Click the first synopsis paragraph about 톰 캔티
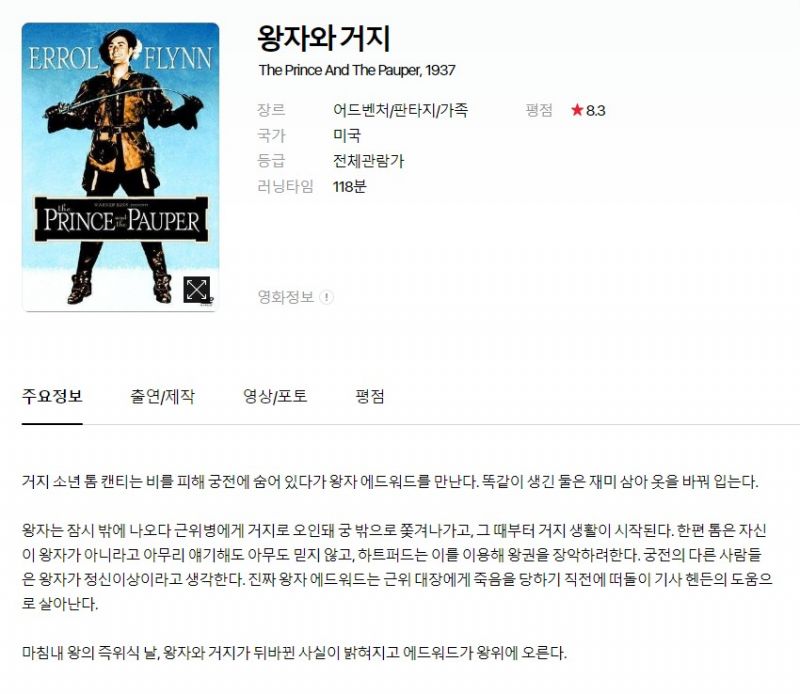Viewport: 800px width, 694px height. (x=390, y=481)
